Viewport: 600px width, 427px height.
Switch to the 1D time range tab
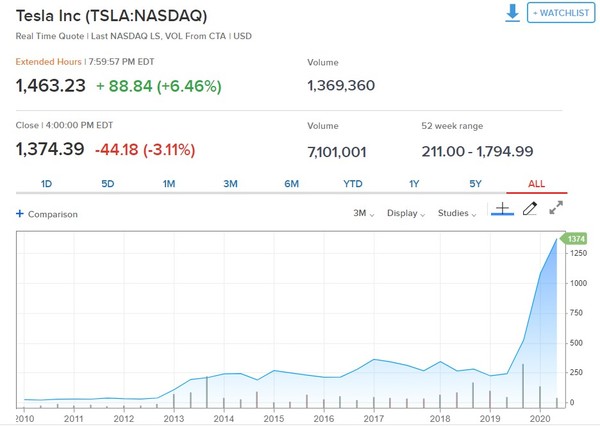pyautogui.click(x=46, y=184)
